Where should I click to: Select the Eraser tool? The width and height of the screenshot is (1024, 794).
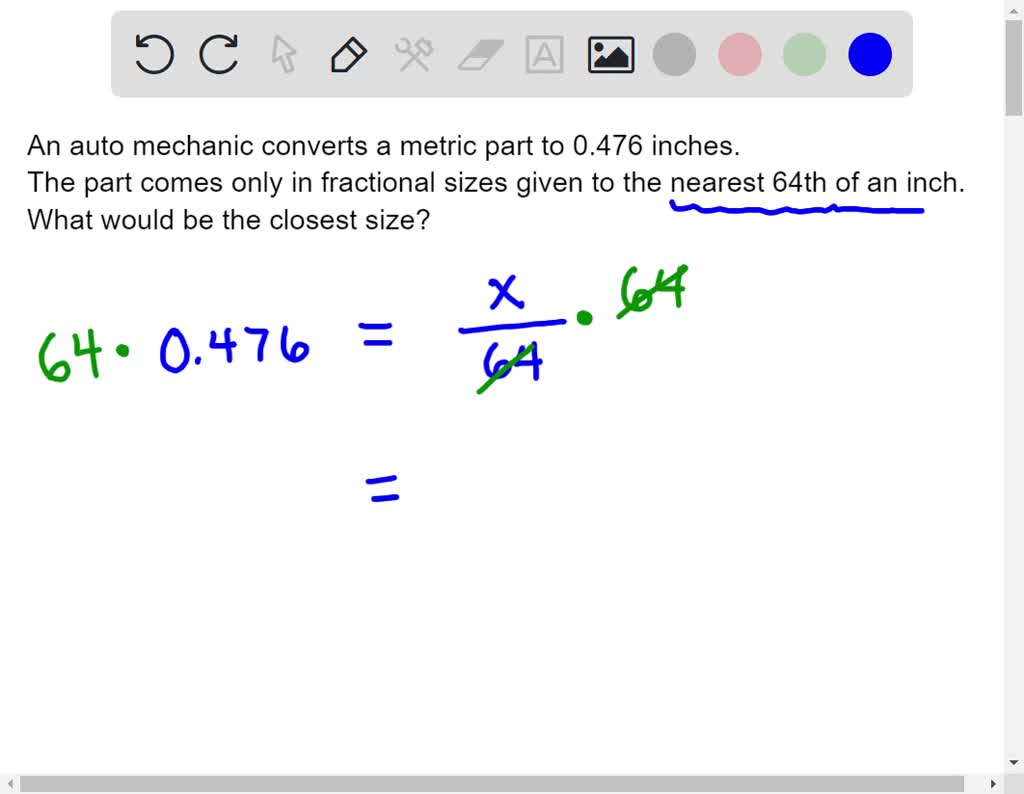[479, 55]
